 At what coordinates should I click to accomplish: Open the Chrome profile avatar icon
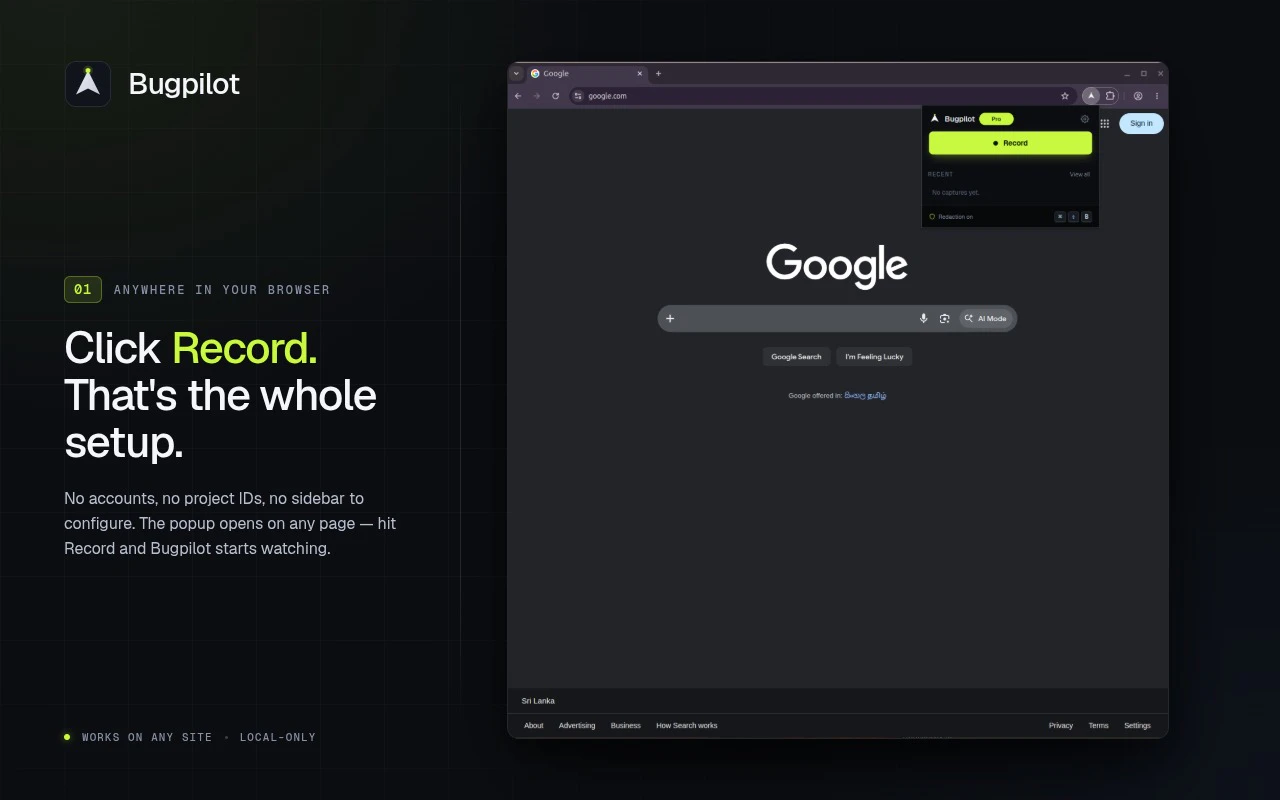[x=1138, y=96]
